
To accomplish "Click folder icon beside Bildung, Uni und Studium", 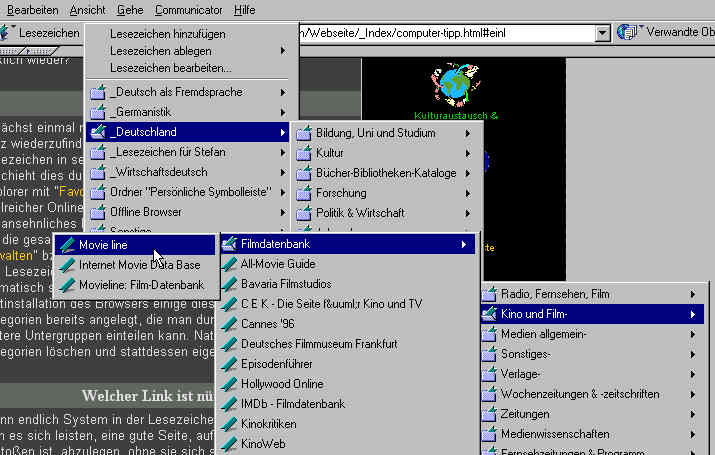I will point(303,133).
